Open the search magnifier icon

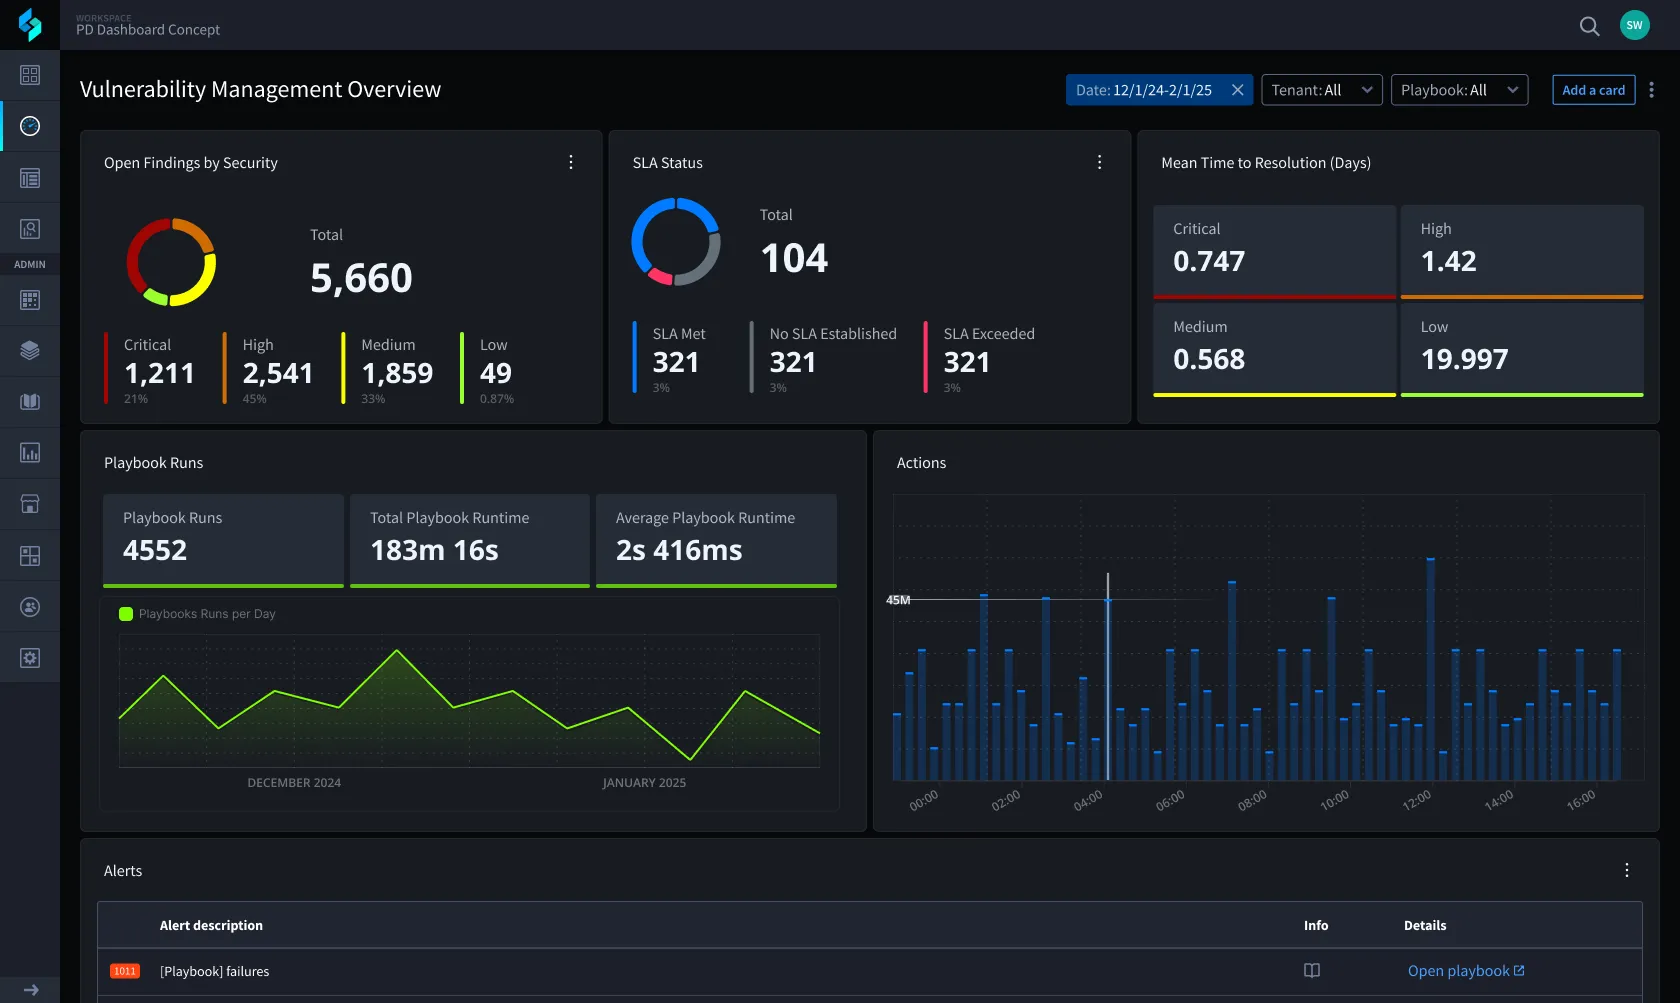click(x=1589, y=26)
